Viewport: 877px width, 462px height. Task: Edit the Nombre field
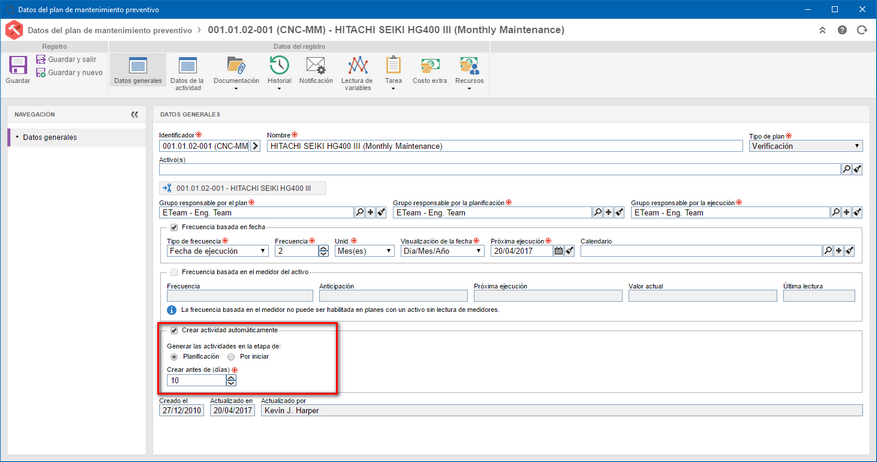pyautogui.click(x=504, y=146)
